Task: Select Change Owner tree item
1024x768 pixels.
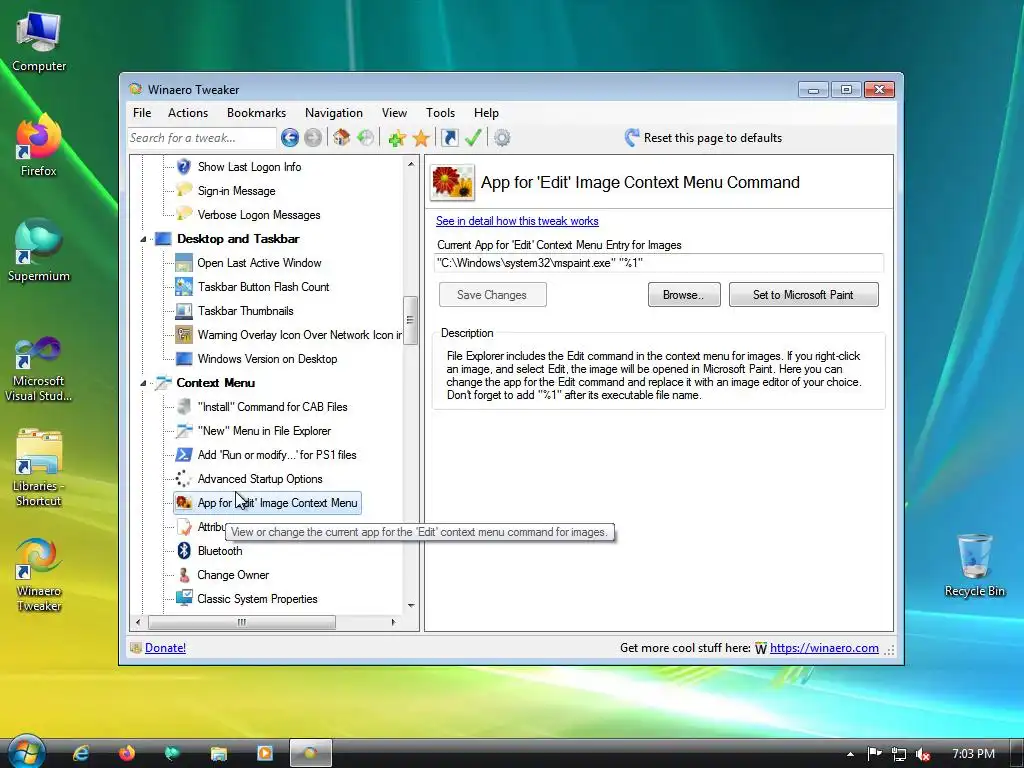Action: click(233, 575)
